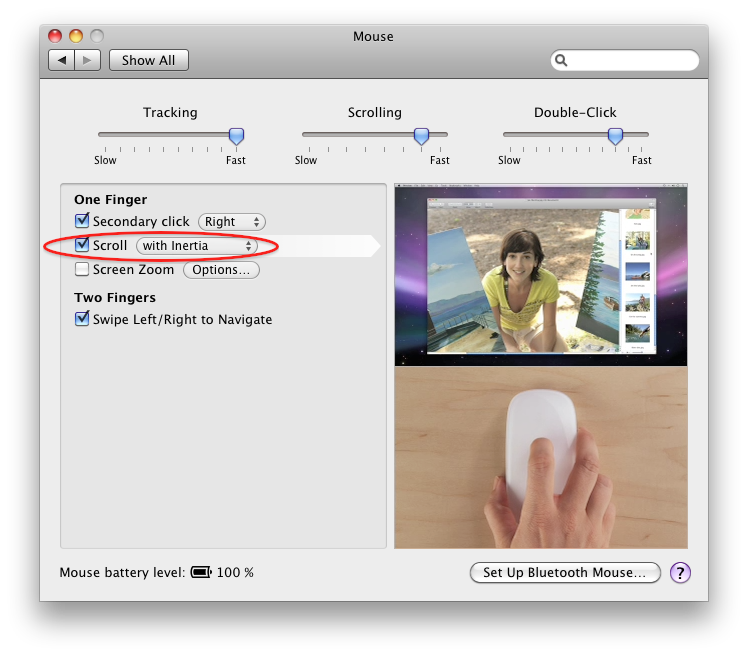The image size is (748, 656).
Task: Click Fast label under Double-Click slider
Action: point(642,160)
